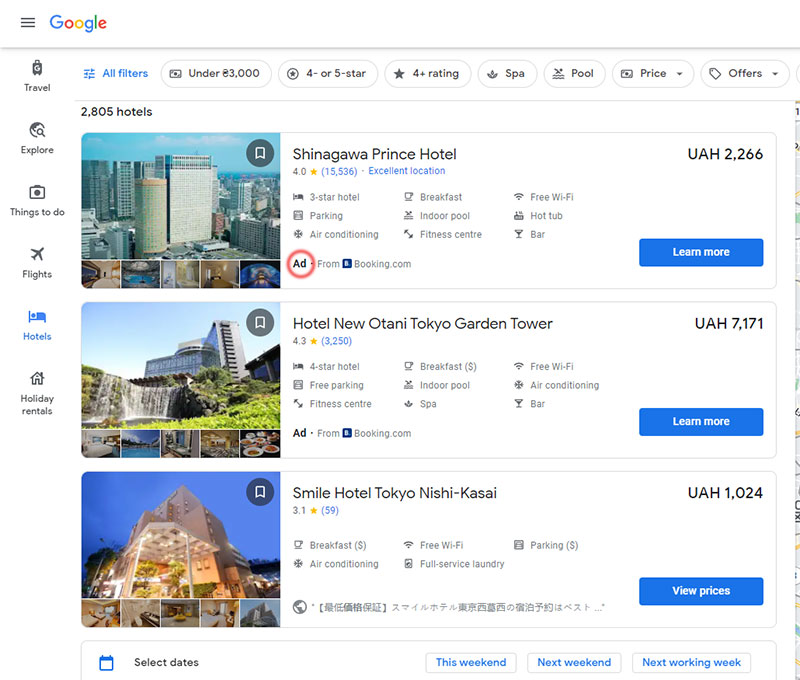The image size is (800, 680).
Task: Select Hotels in the sidebar
Action: click(x=37, y=325)
